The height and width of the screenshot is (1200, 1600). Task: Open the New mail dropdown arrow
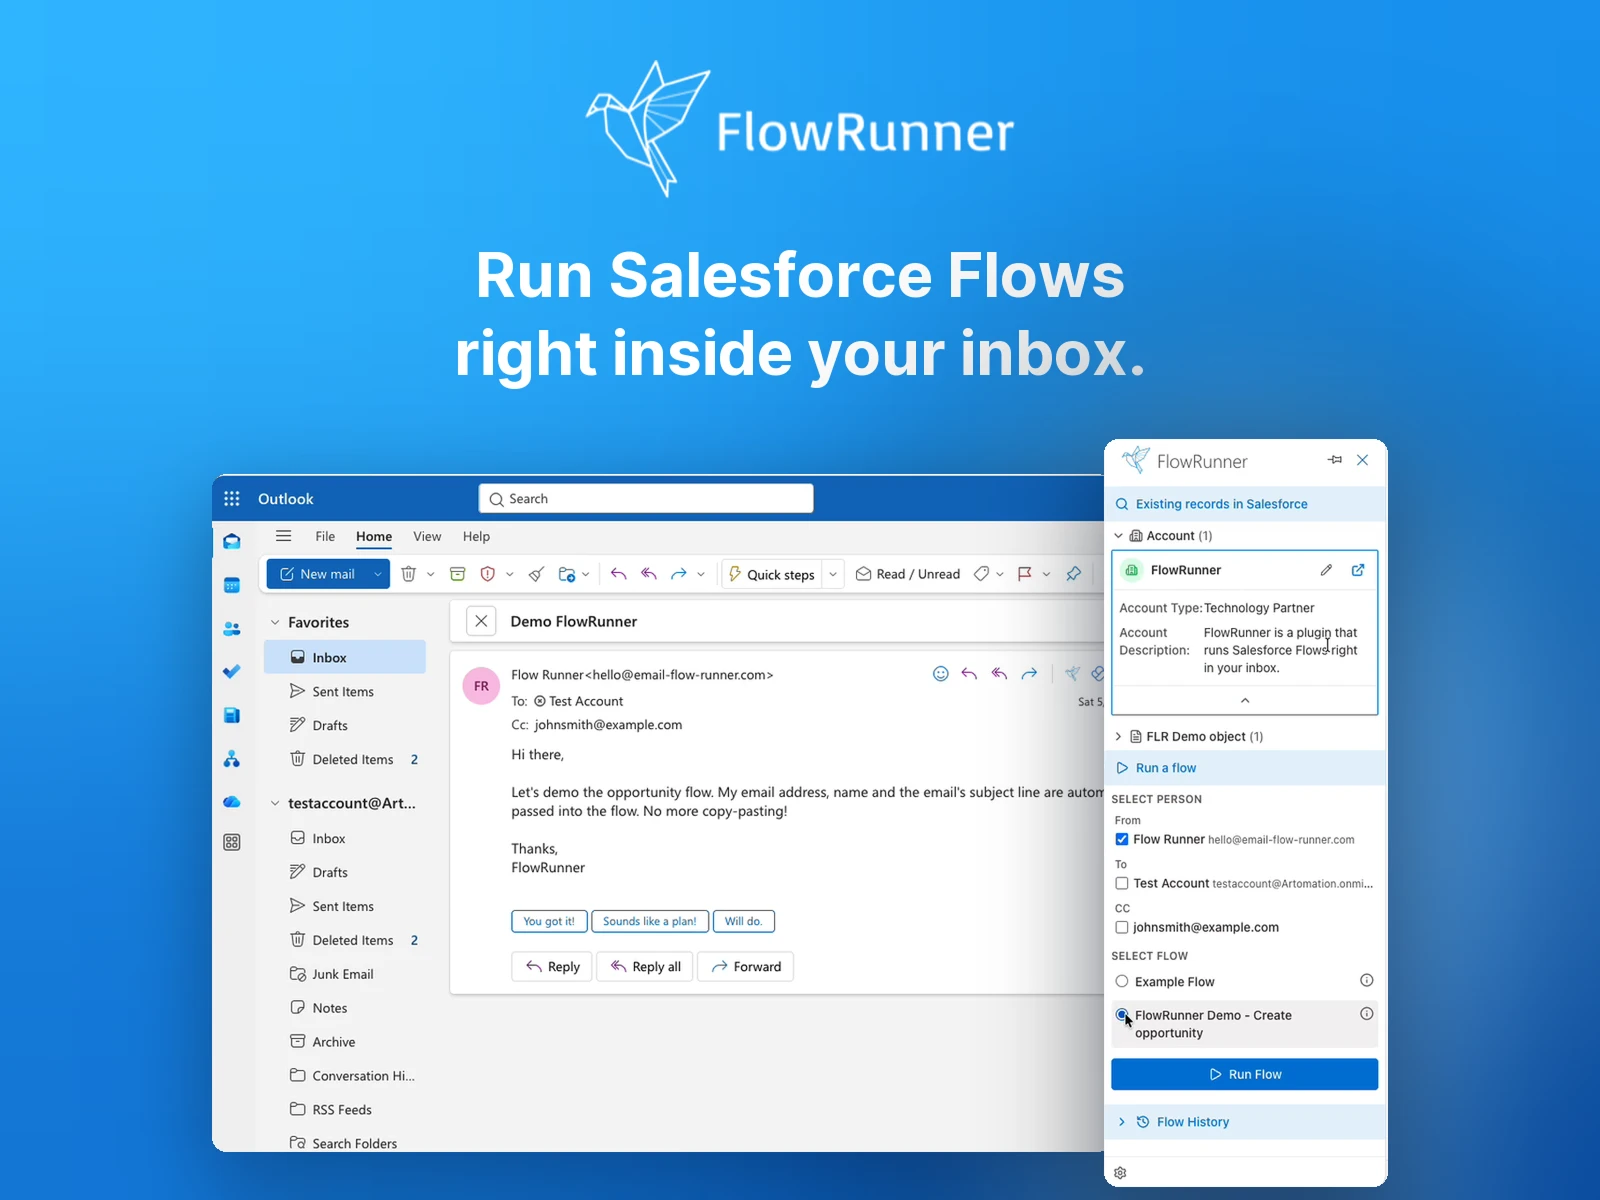pos(378,574)
